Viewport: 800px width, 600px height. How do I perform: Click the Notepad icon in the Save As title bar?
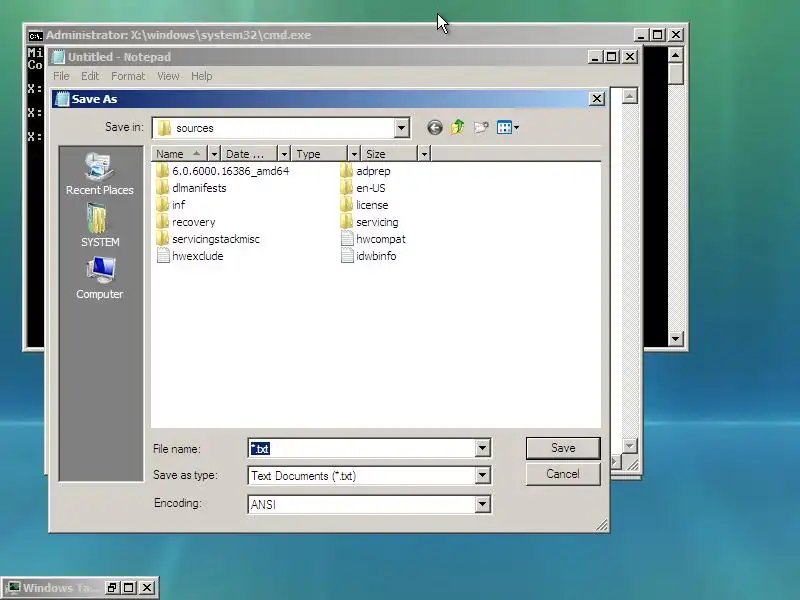point(62,99)
